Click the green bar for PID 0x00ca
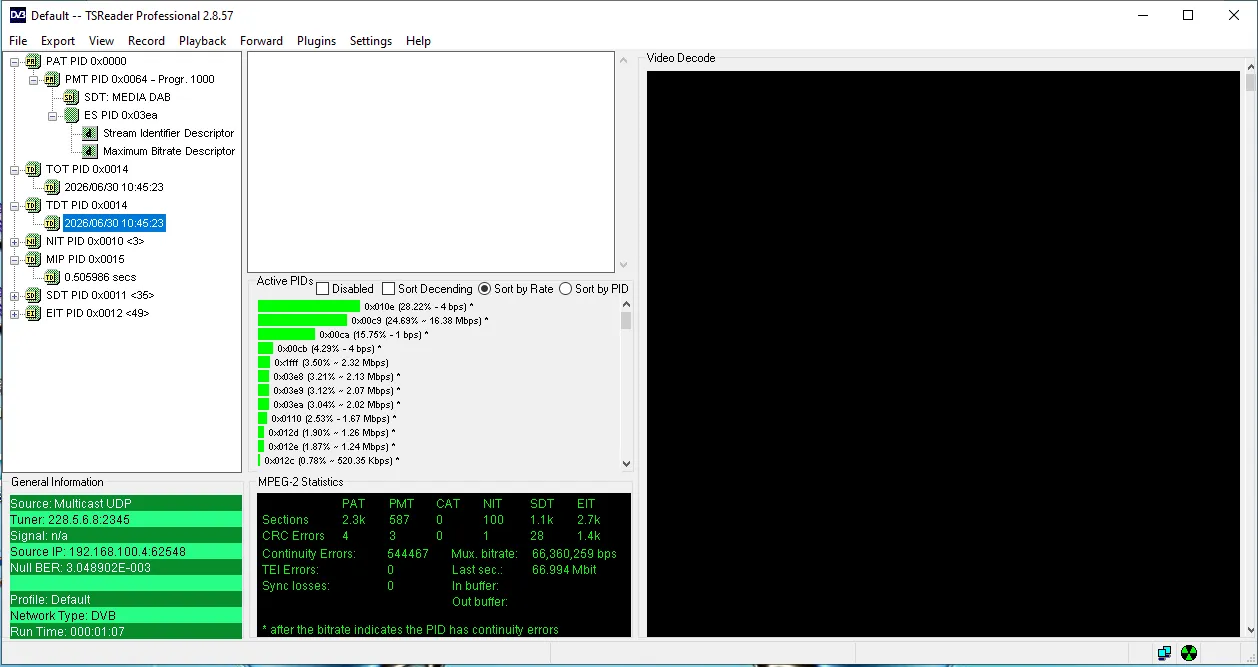 287,334
